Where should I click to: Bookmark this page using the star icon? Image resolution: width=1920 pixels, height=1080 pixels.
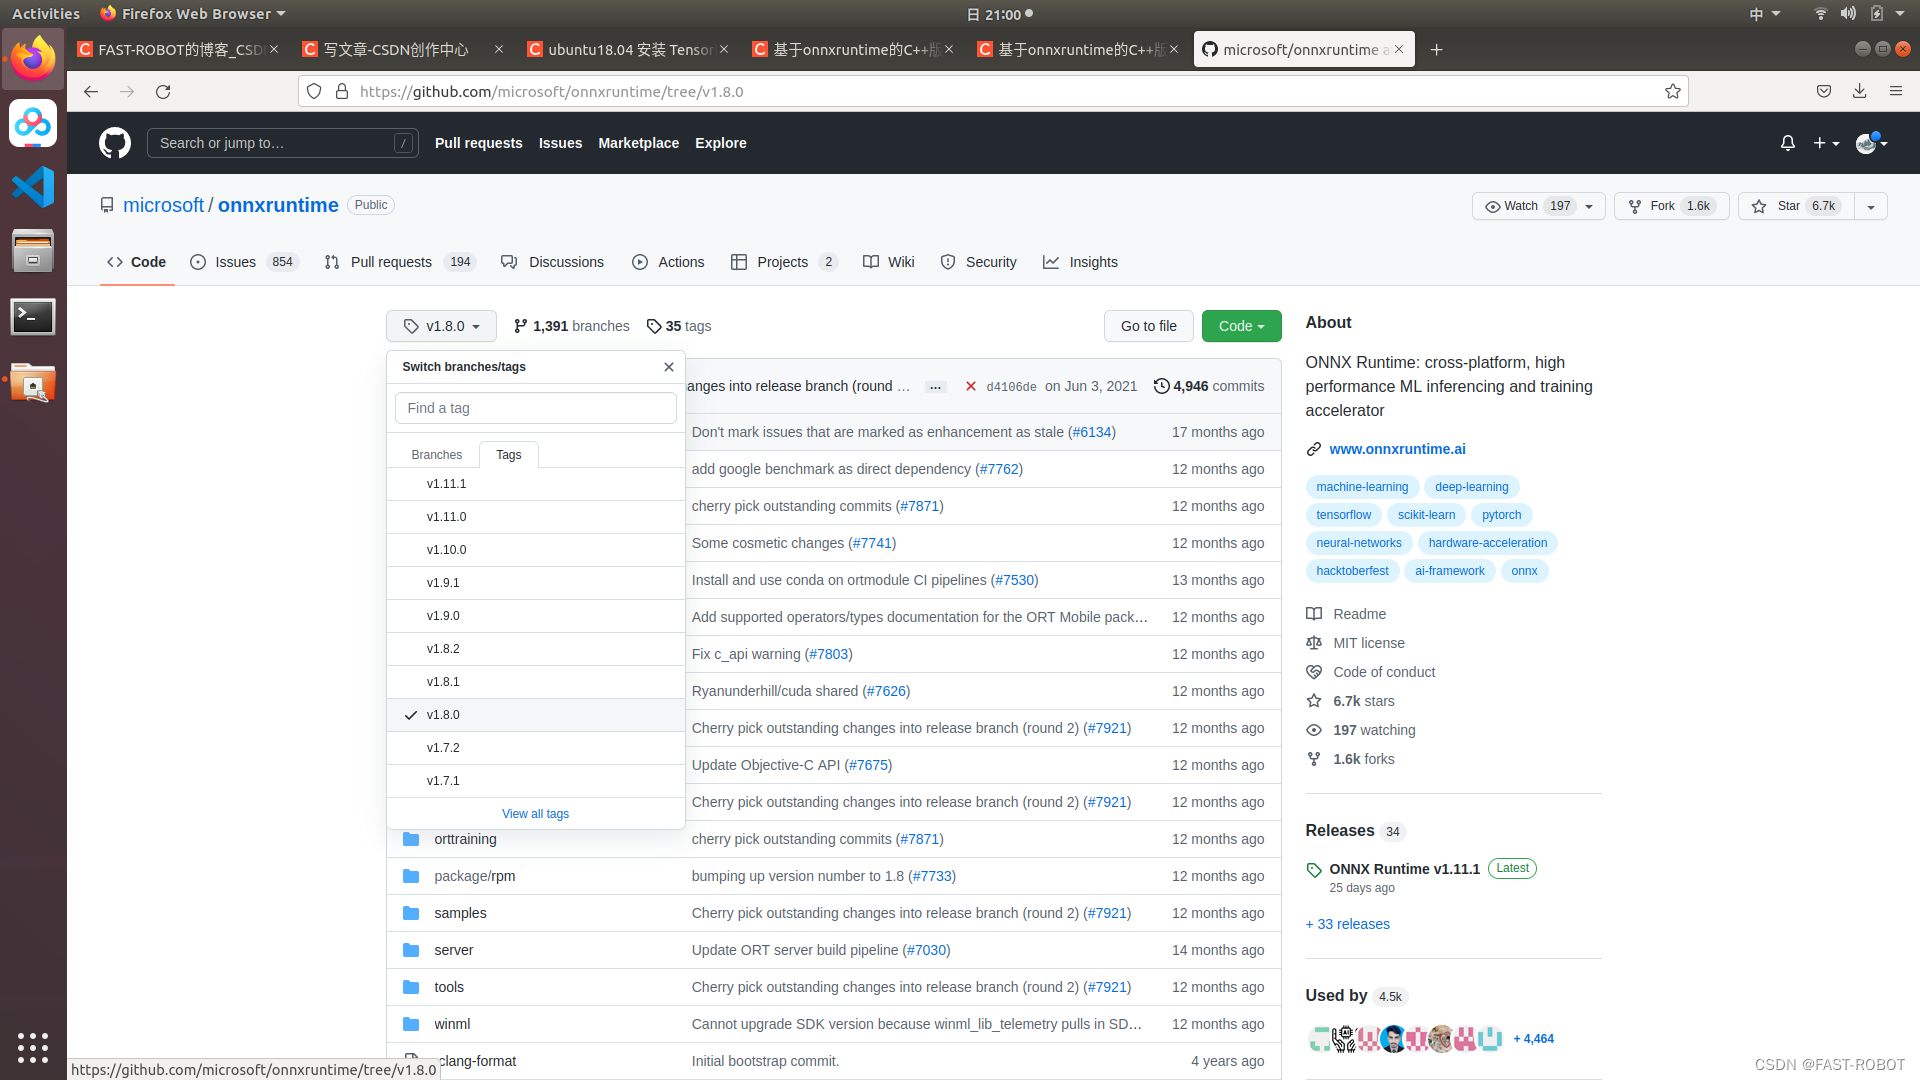coord(1673,91)
